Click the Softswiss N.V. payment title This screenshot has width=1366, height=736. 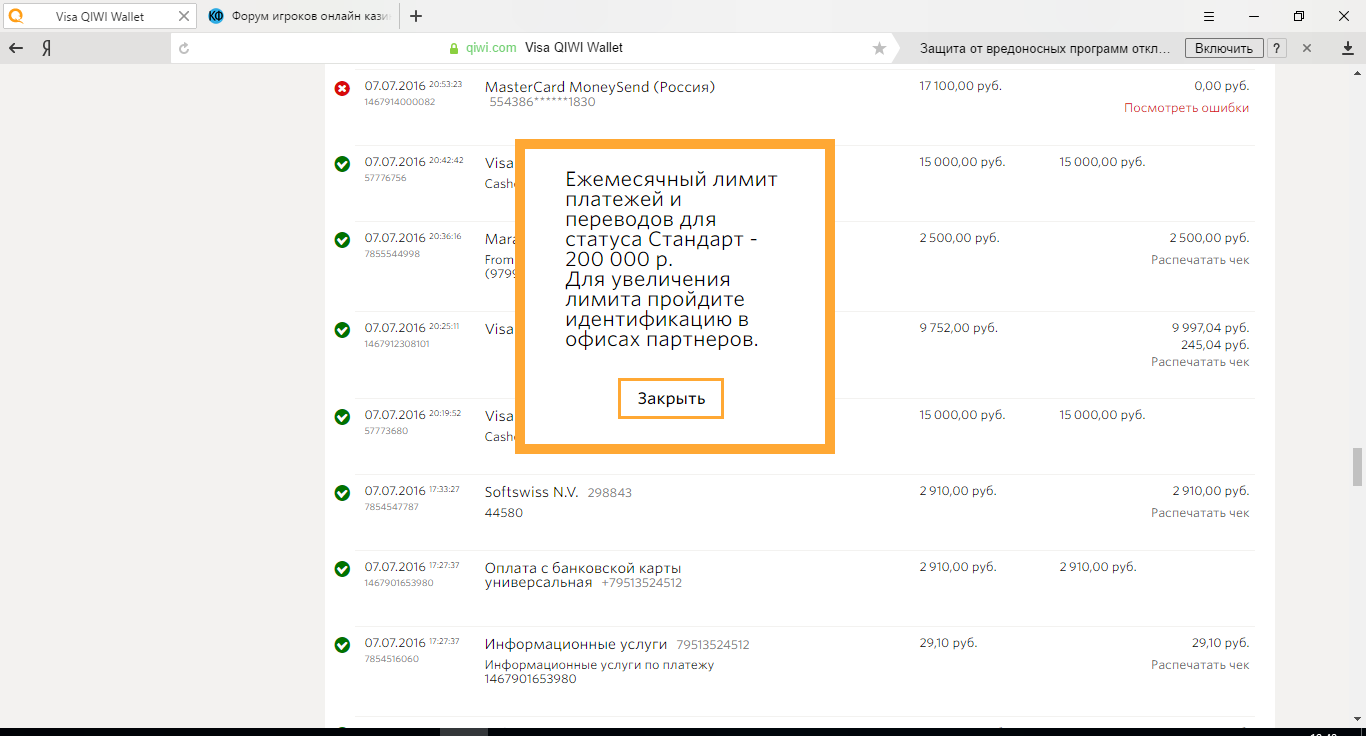[532, 492]
